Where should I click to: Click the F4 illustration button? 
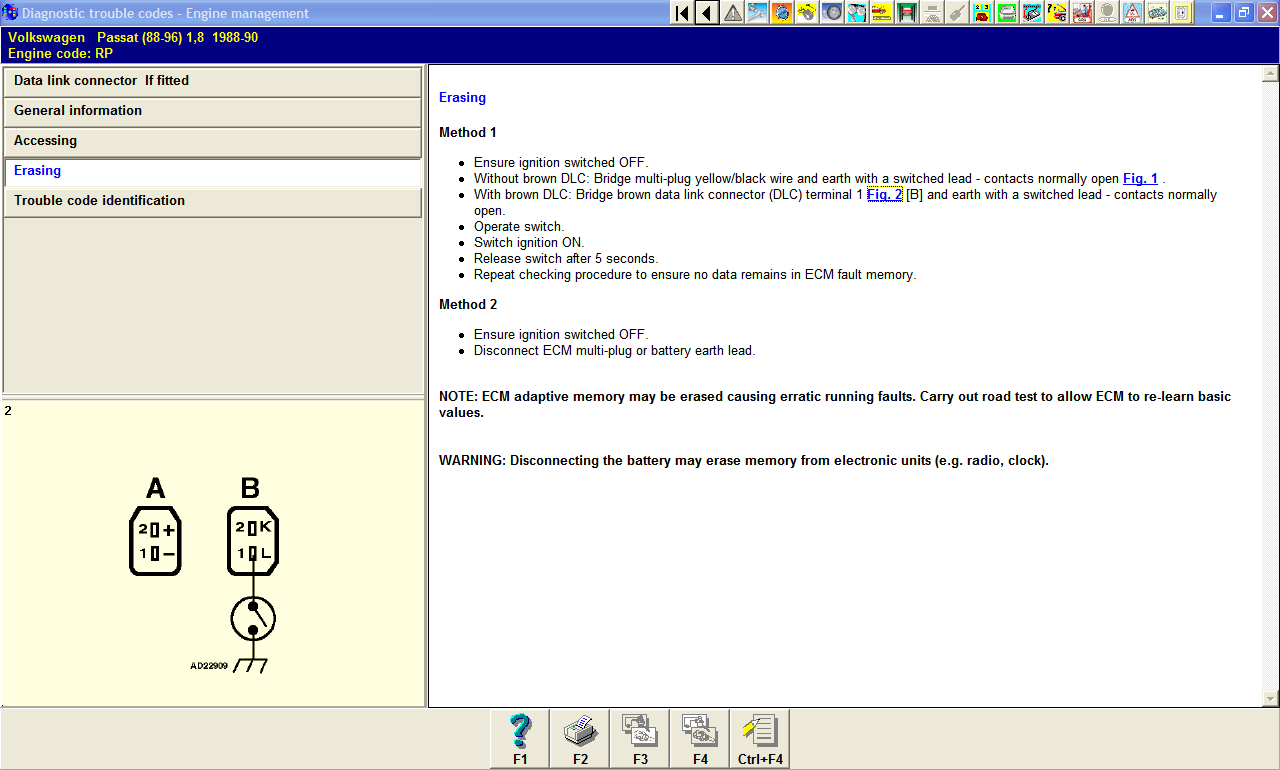click(x=700, y=739)
